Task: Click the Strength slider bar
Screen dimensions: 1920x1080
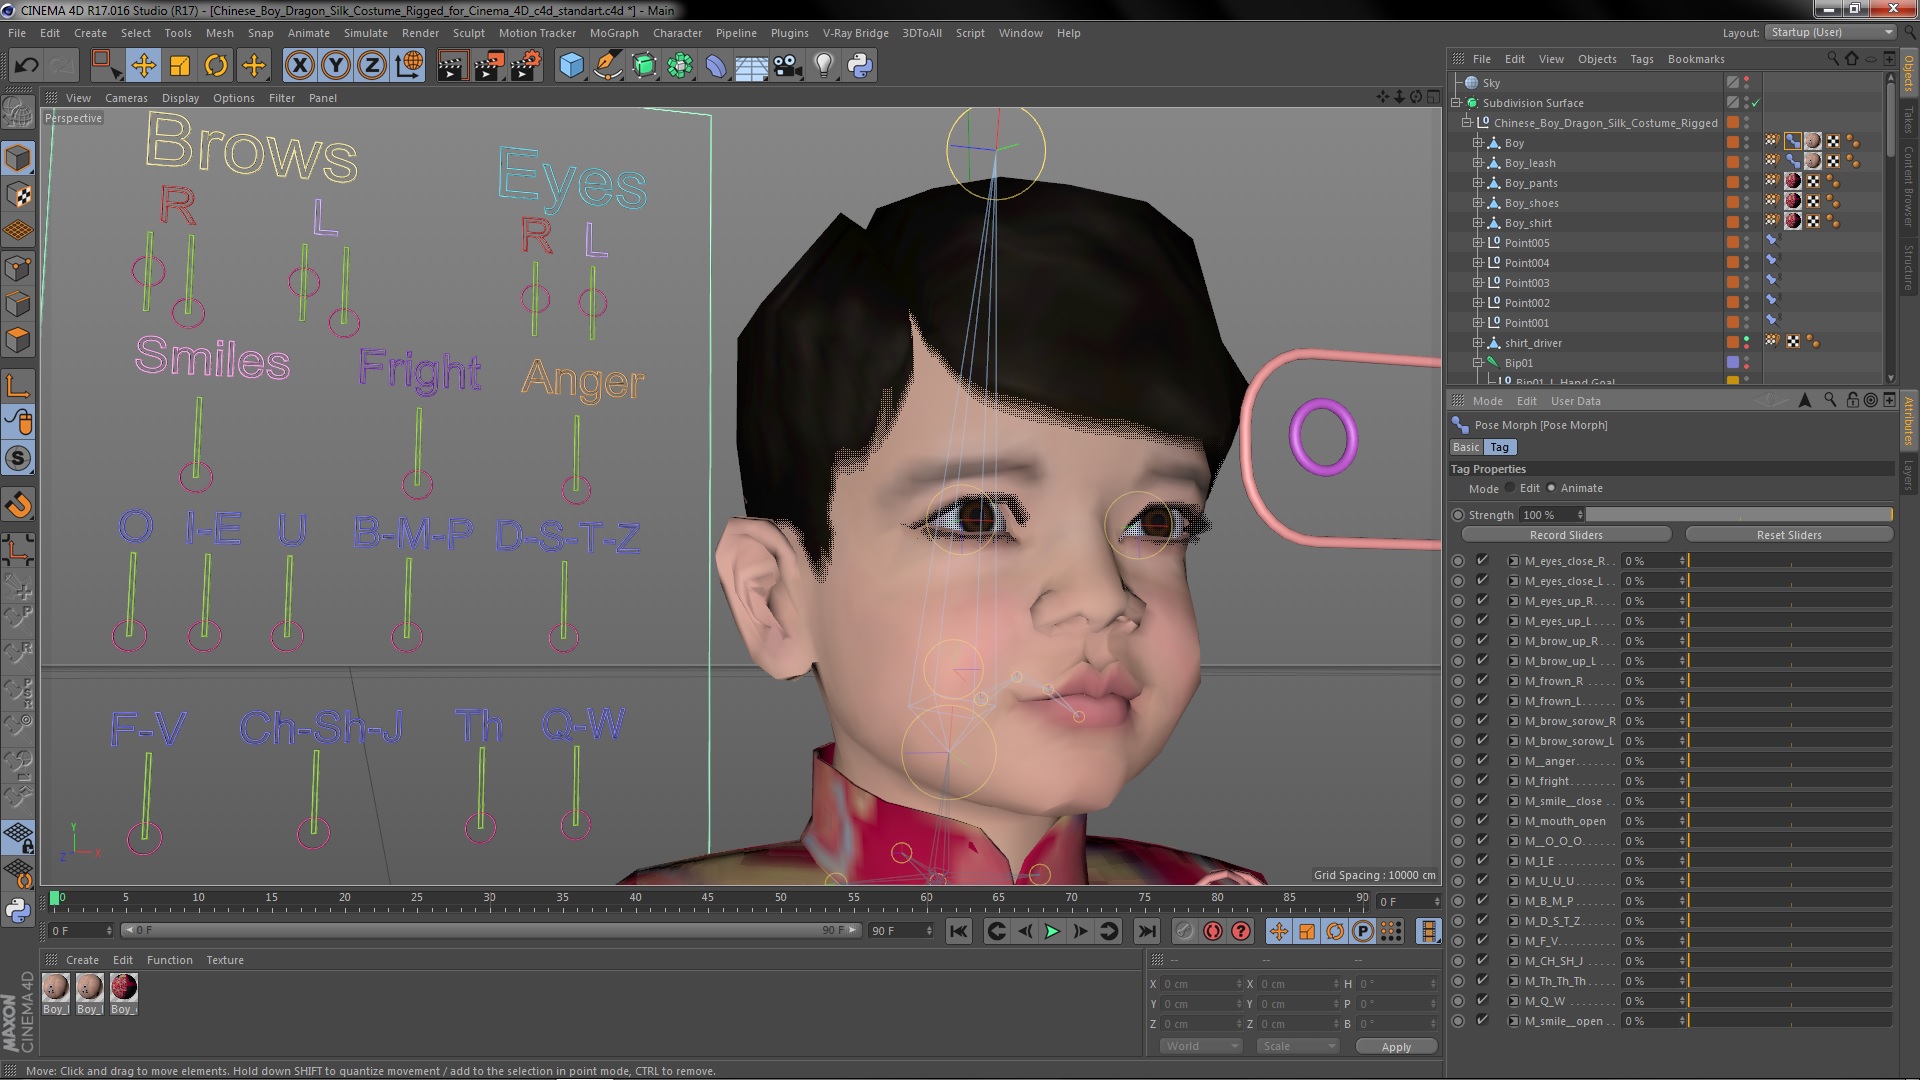Action: click(1738, 515)
